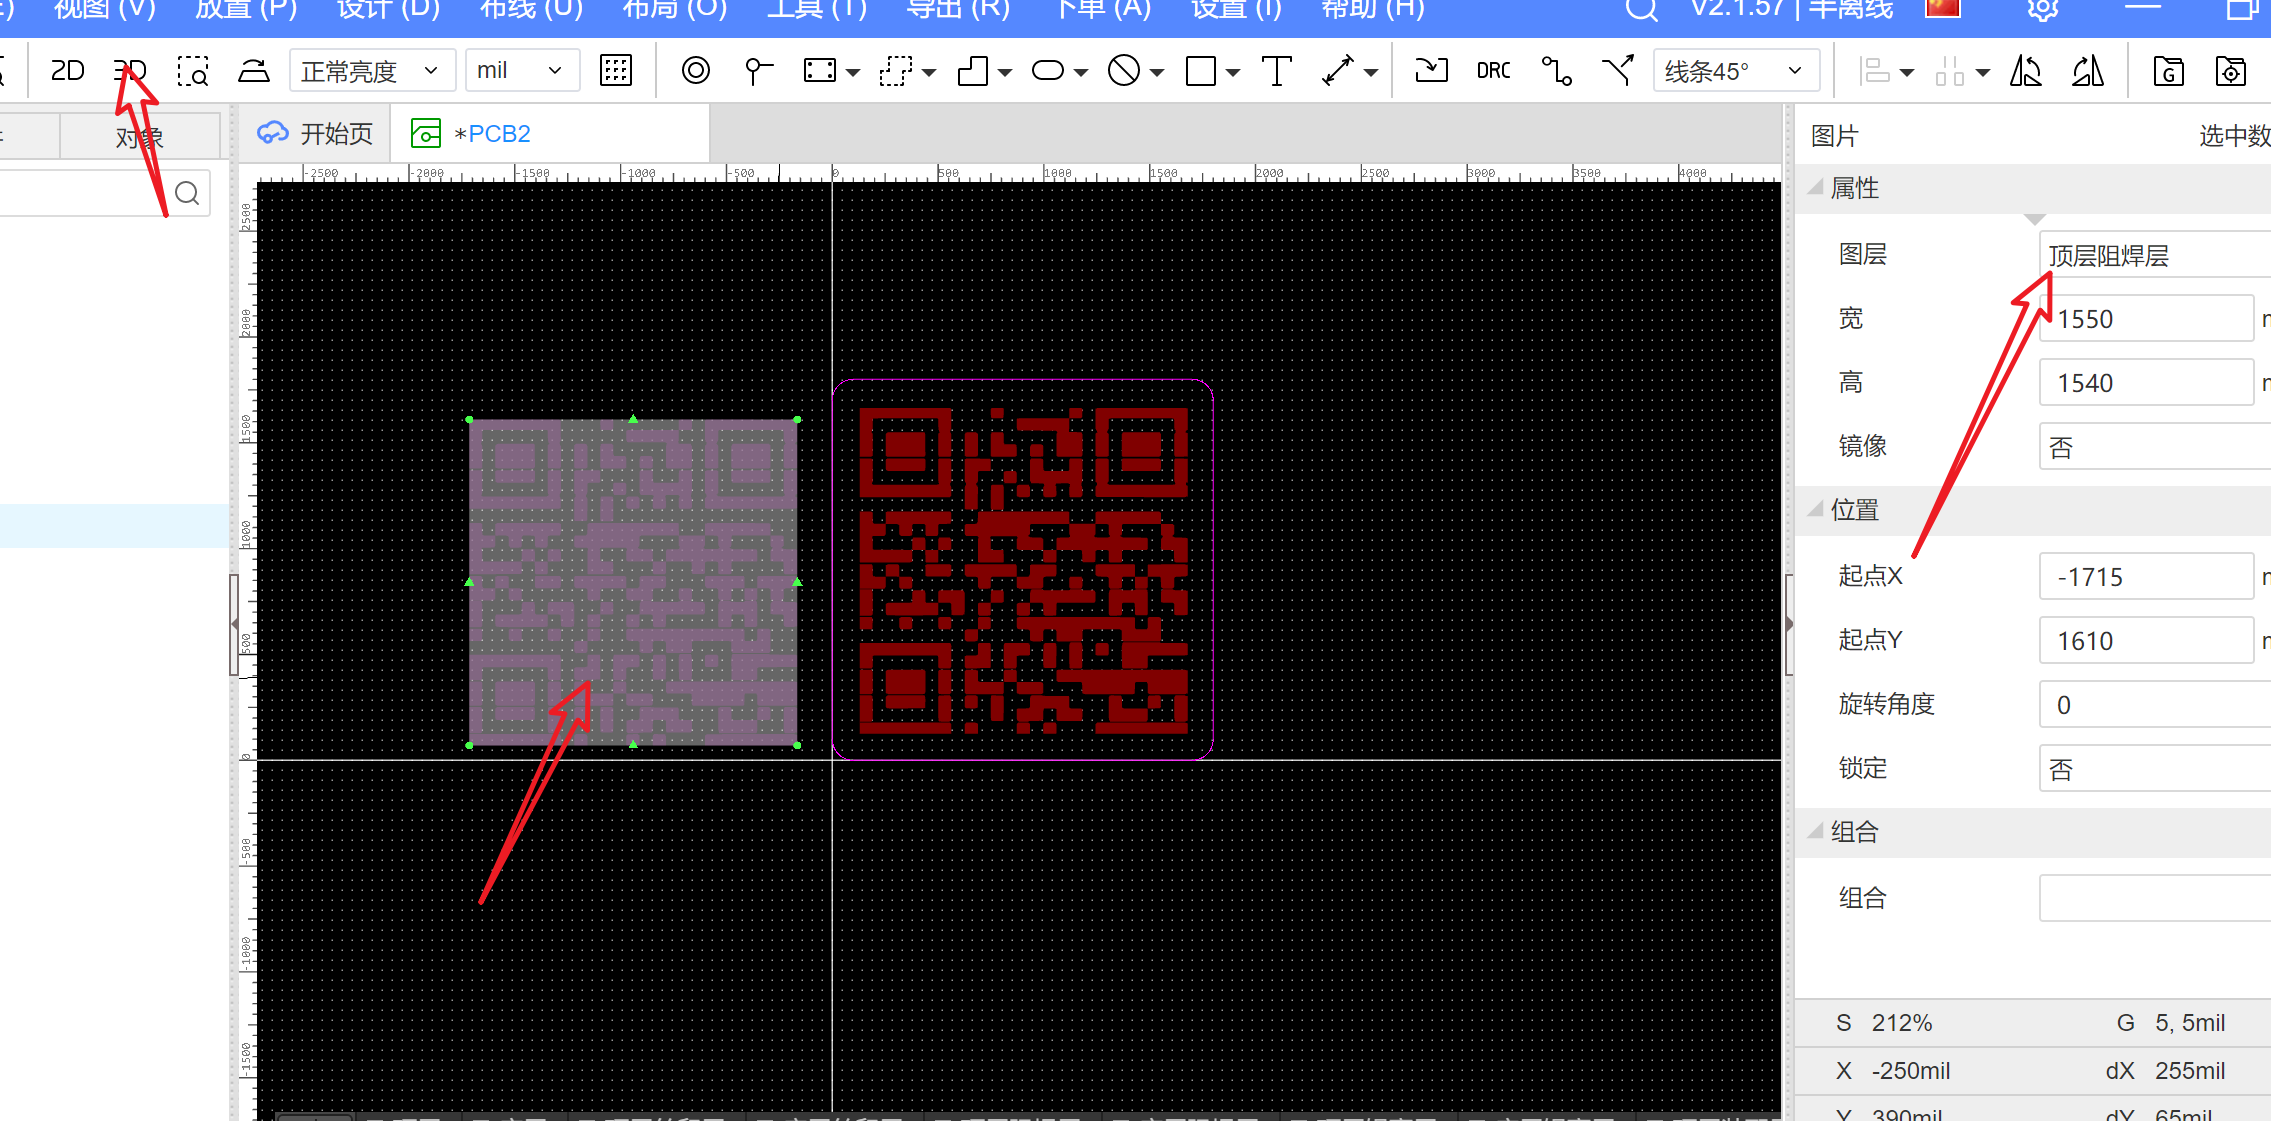Collapse the 属性 section
The width and height of the screenshot is (2271, 1121).
click(x=1815, y=188)
